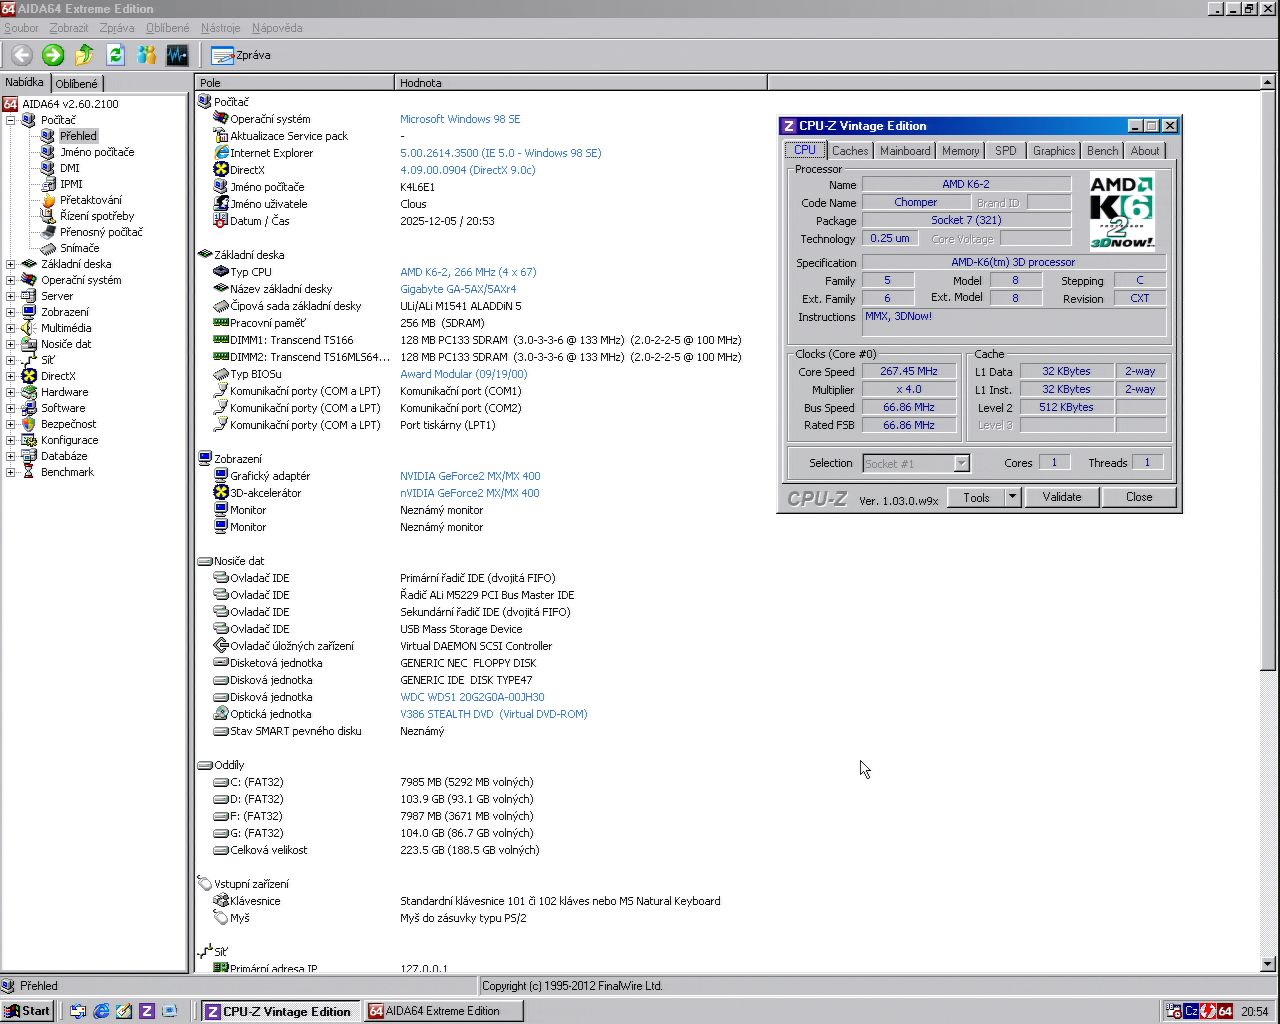Open the Nástroje menu
Viewport: 1280px width, 1024px height.
click(x=221, y=28)
